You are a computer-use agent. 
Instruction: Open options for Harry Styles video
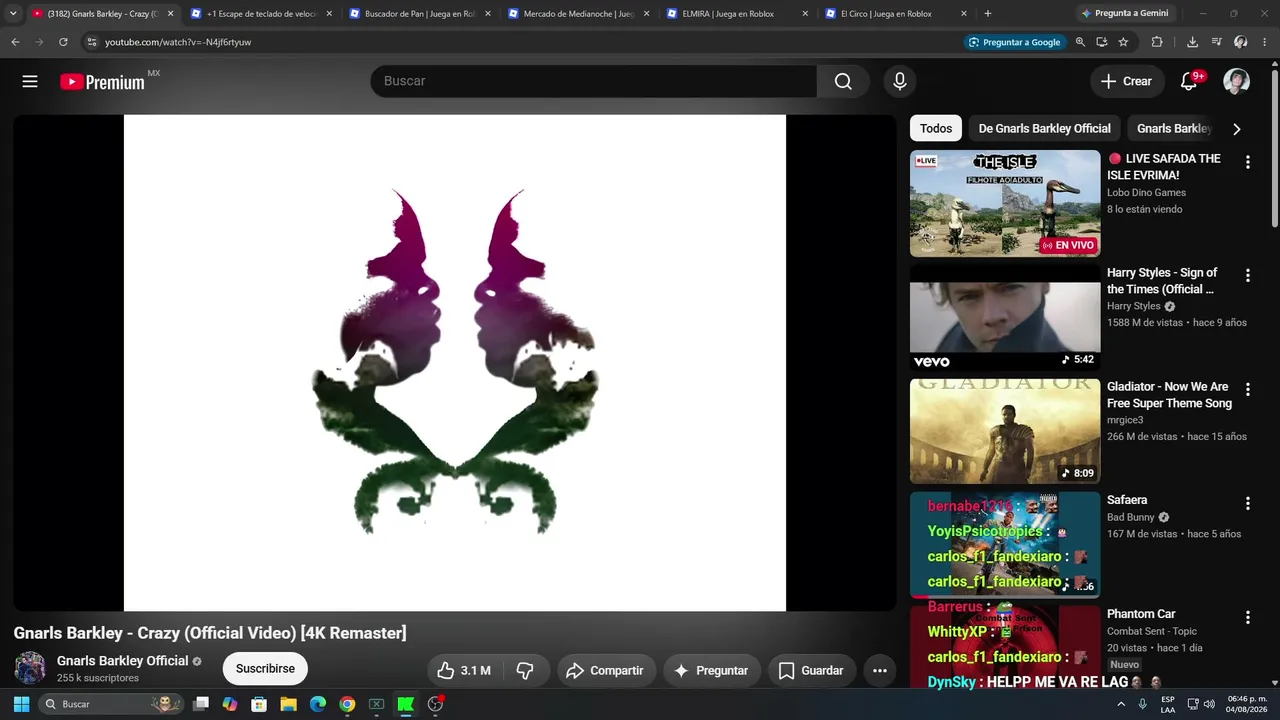point(1247,276)
